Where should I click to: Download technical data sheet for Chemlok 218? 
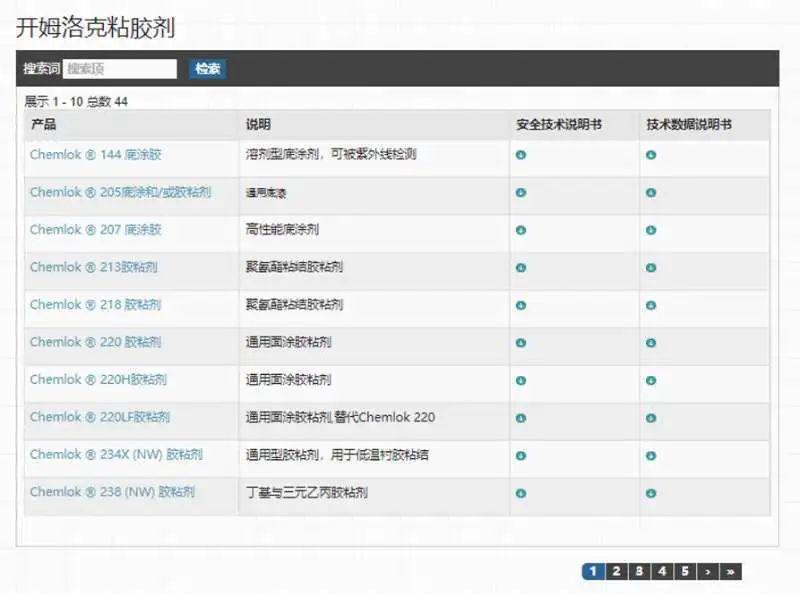click(650, 304)
